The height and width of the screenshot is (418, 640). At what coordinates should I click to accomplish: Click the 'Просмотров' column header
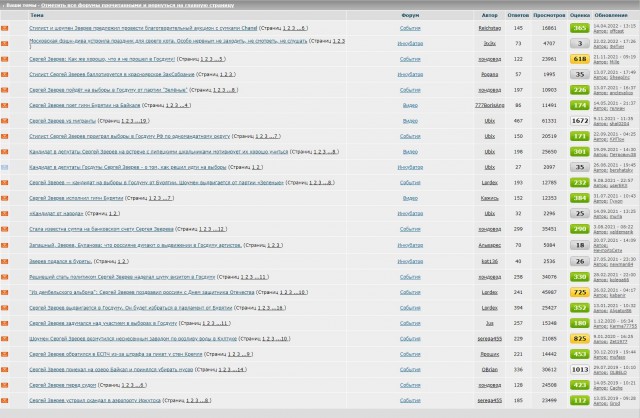point(549,15)
